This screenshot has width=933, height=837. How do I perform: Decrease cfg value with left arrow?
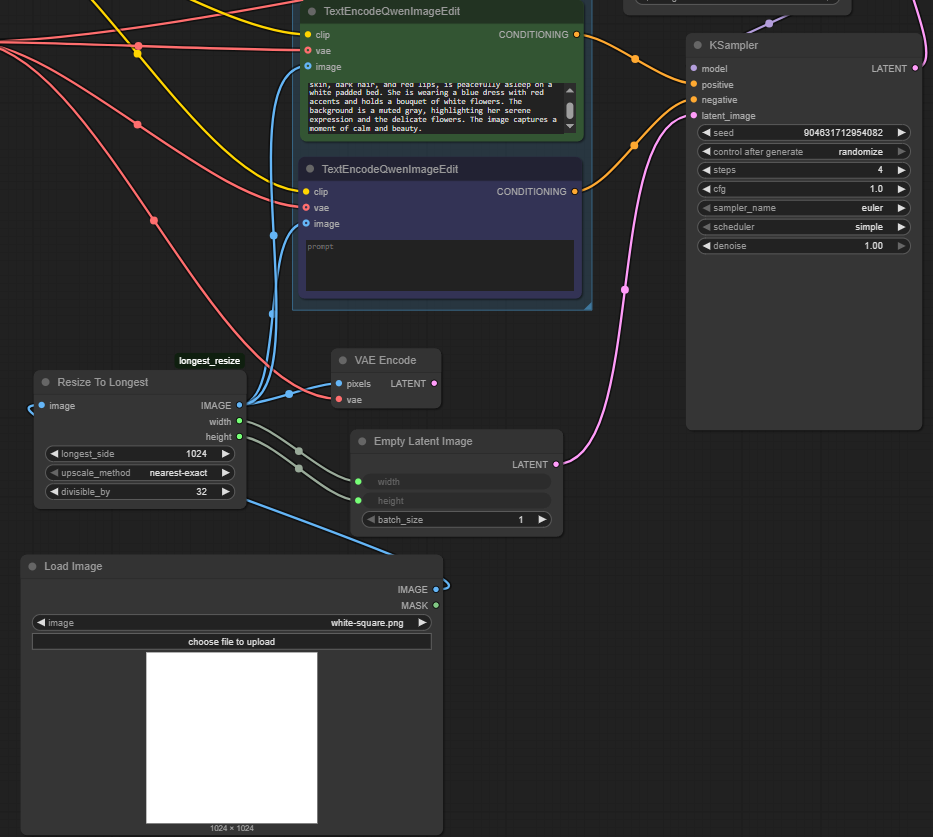click(706, 189)
